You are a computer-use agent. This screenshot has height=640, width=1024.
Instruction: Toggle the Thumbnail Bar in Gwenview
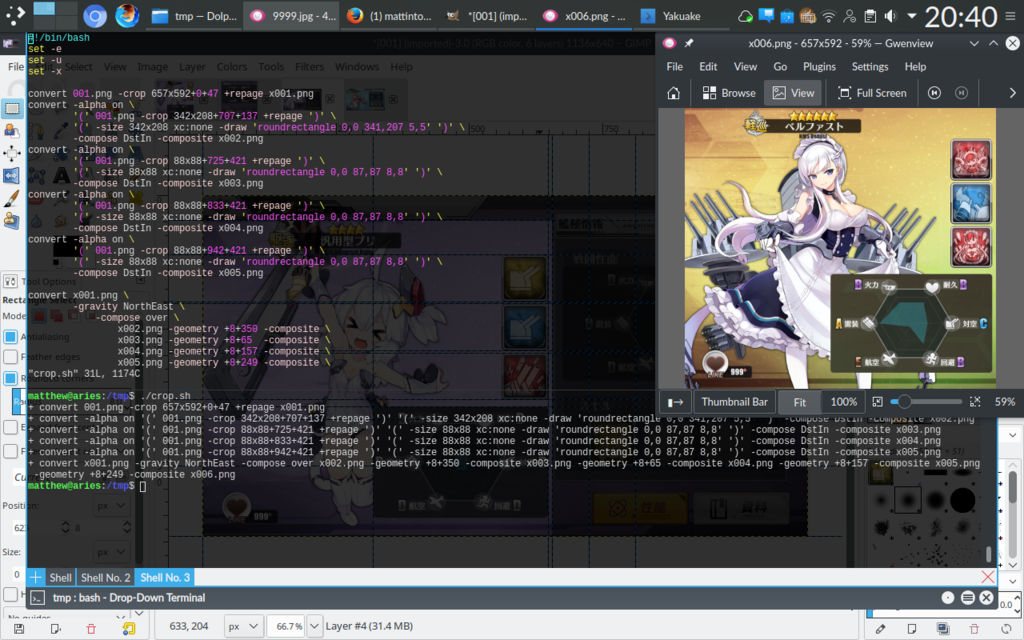point(734,402)
